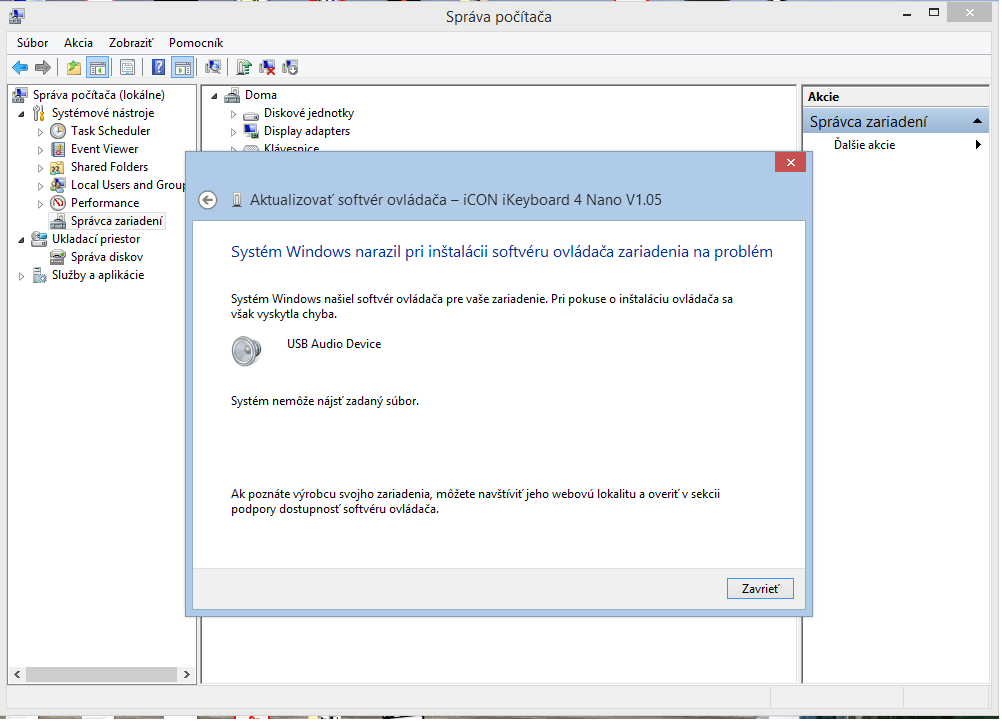1002x722 pixels.
Task: Click the Event Viewer icon in tree
Action: (x=58, y=149)
